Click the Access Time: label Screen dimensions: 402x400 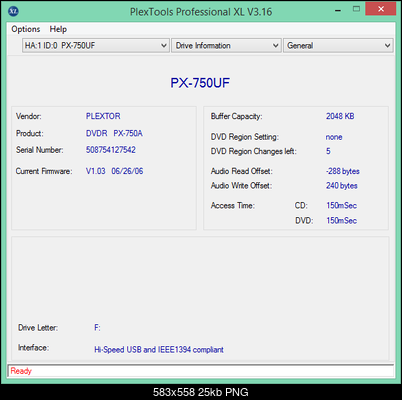pyautogui.click(x=232, y=205)
